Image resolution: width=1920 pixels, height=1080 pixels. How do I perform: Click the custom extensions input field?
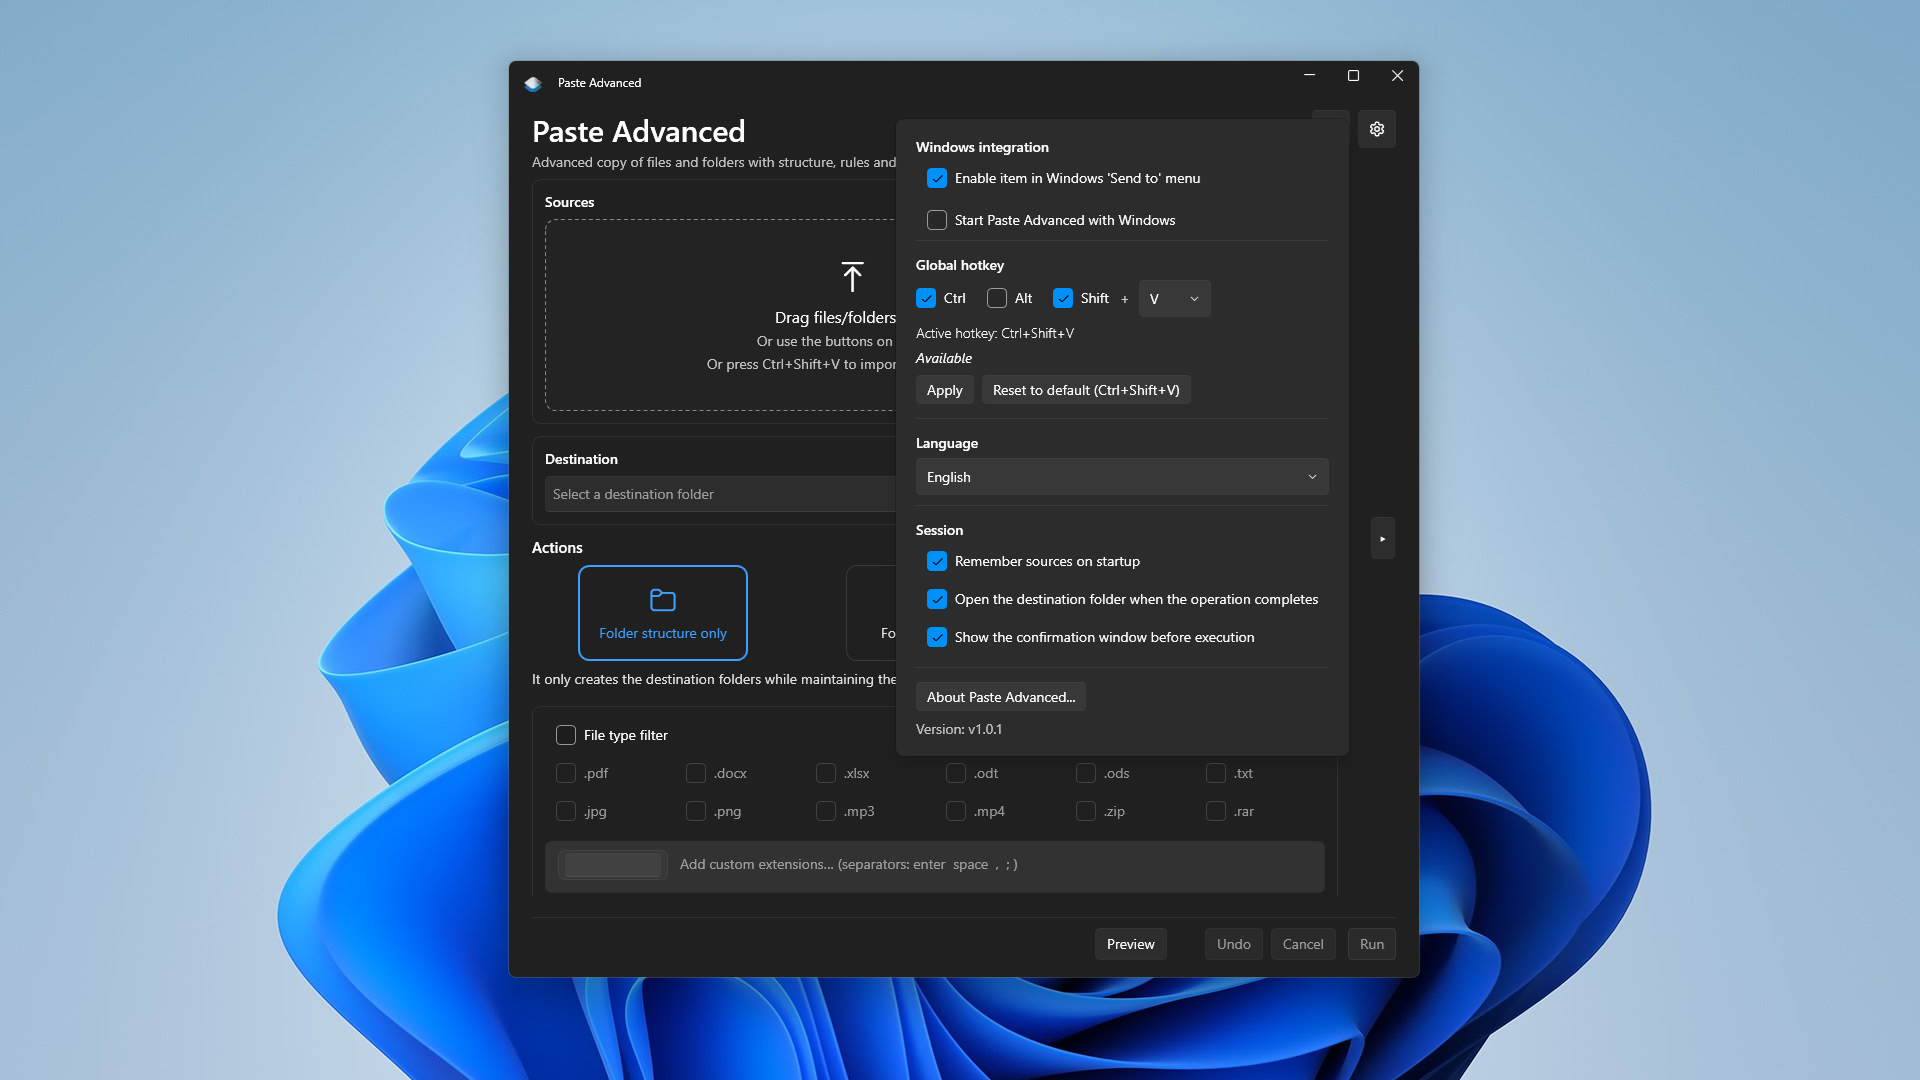pyautogui.click(x=935, y=865)
